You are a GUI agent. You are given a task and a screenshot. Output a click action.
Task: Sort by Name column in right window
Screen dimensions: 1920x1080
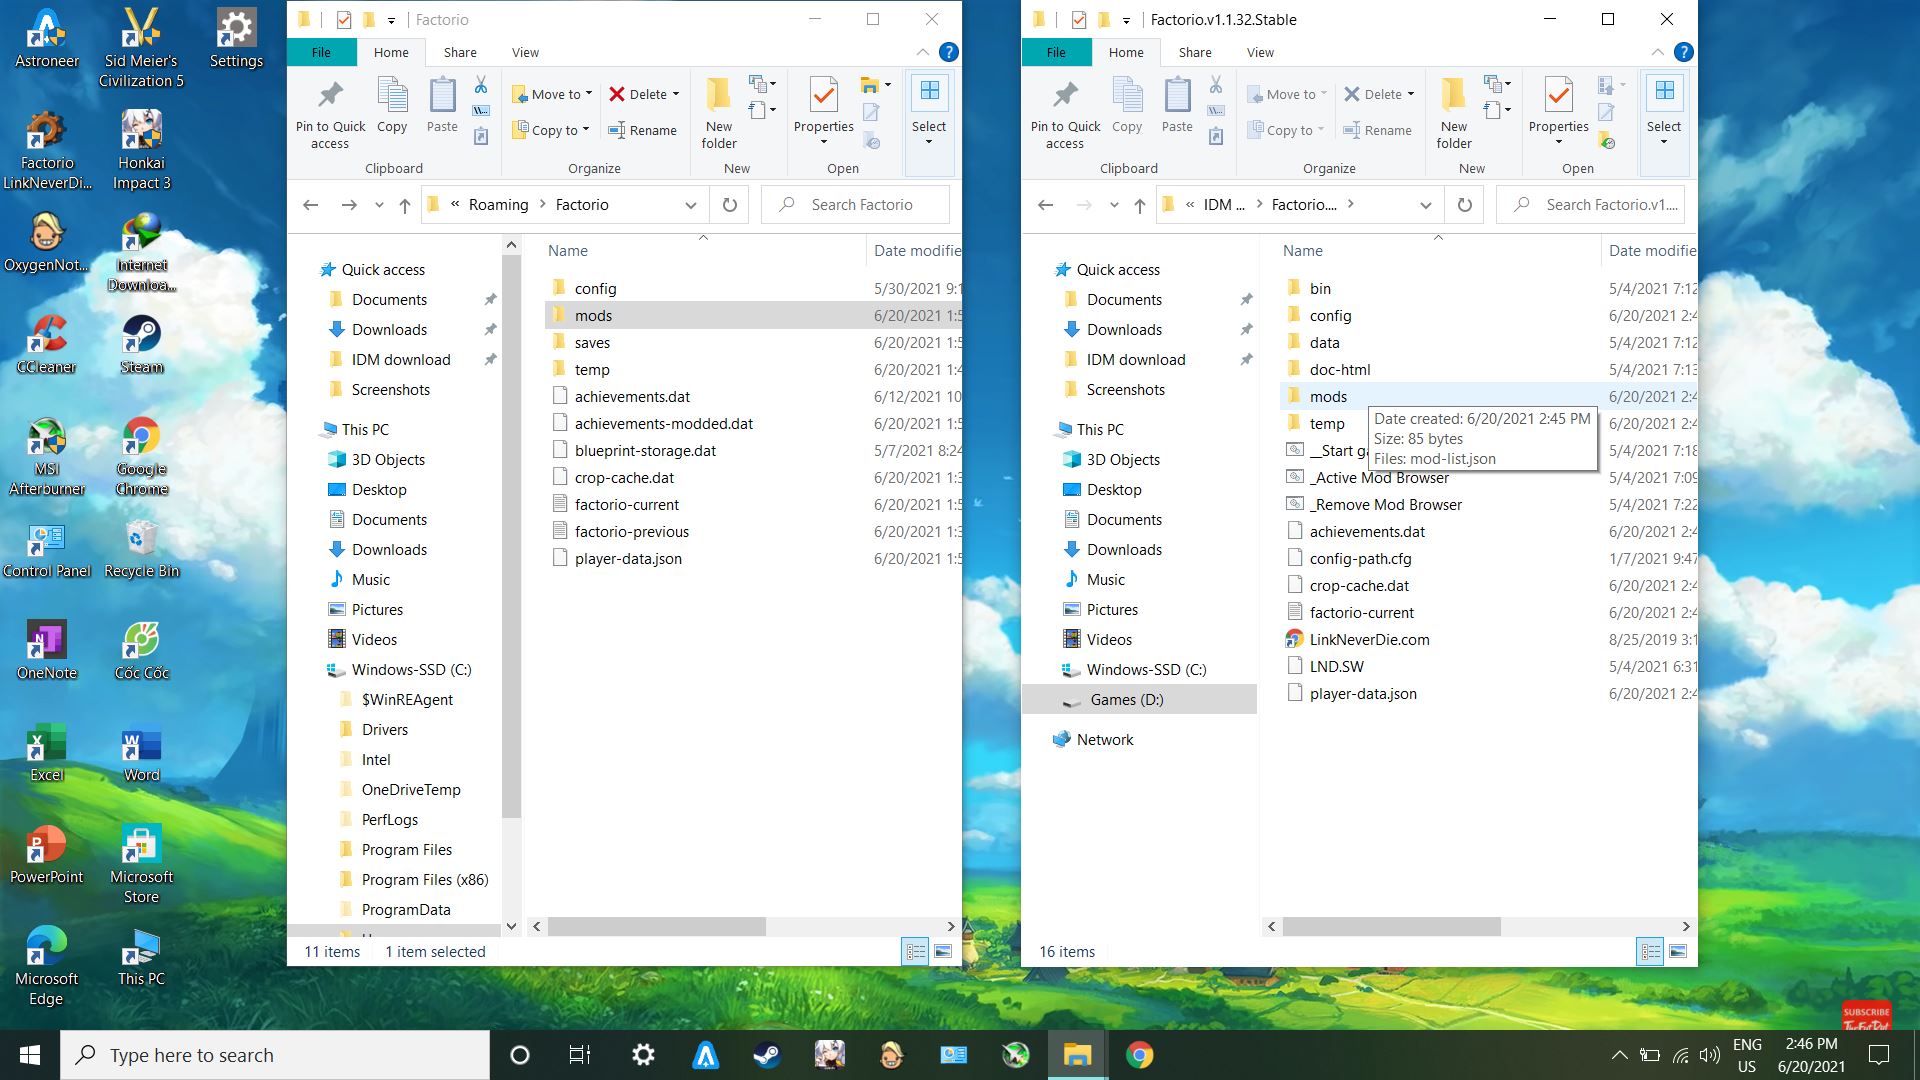point(1302,251)
